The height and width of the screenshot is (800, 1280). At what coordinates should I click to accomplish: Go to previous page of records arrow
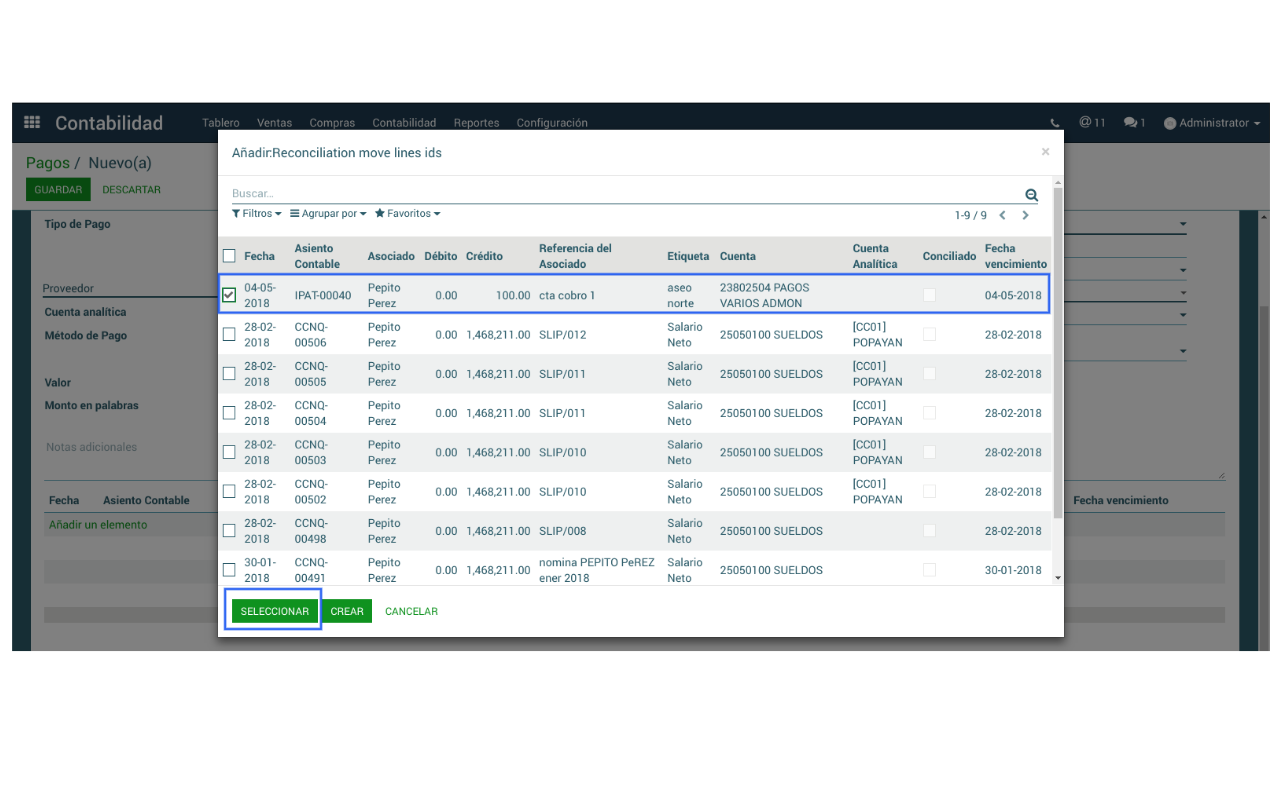click(x=1002, y=215)
